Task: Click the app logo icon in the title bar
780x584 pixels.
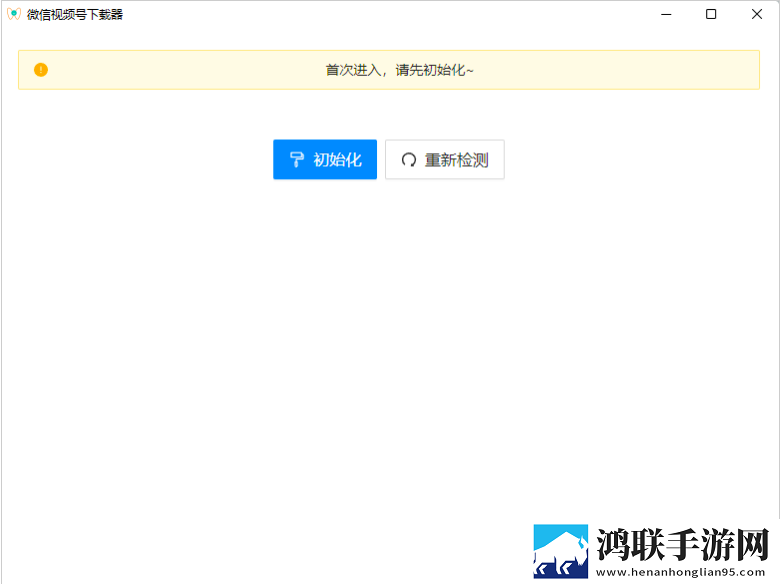Action: click(14, 14)
